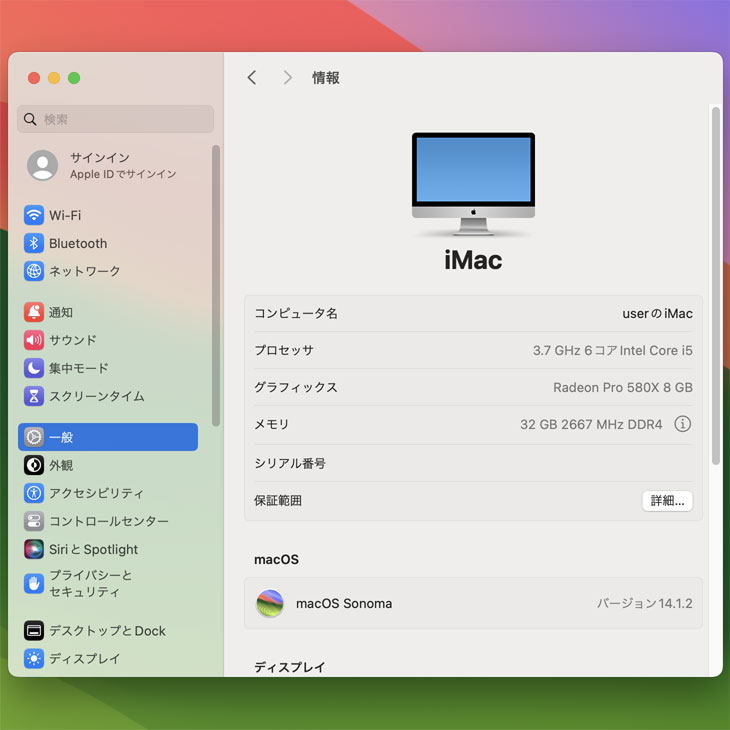Click the main pane vertical scrollbar
This screenshot has width=730, height=730.
tap(715, 285)
